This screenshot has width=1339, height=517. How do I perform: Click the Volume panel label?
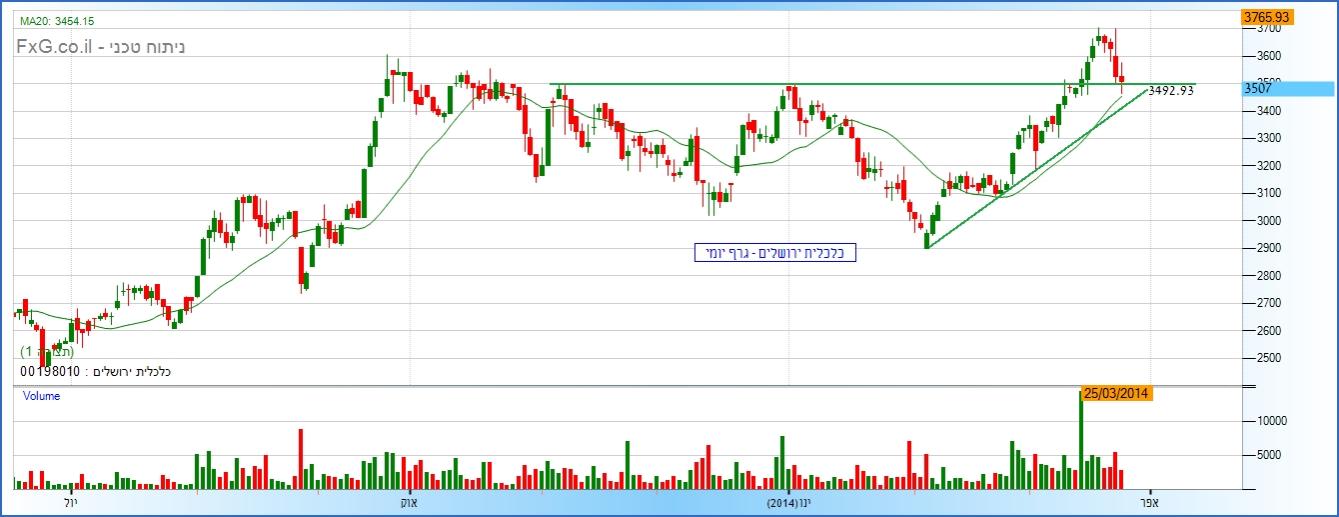tap(42, 396)
